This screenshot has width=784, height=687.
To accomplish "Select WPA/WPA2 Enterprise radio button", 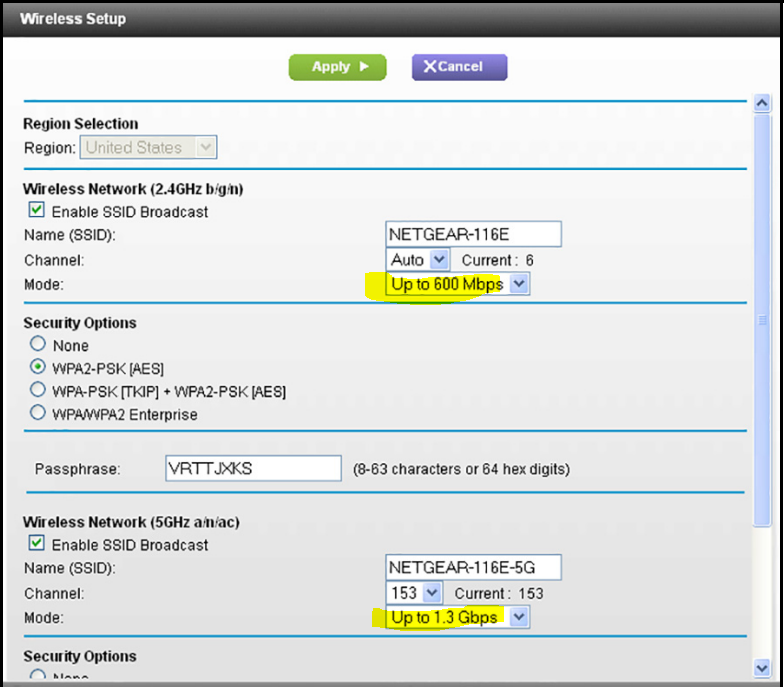I will click(38, 414).
